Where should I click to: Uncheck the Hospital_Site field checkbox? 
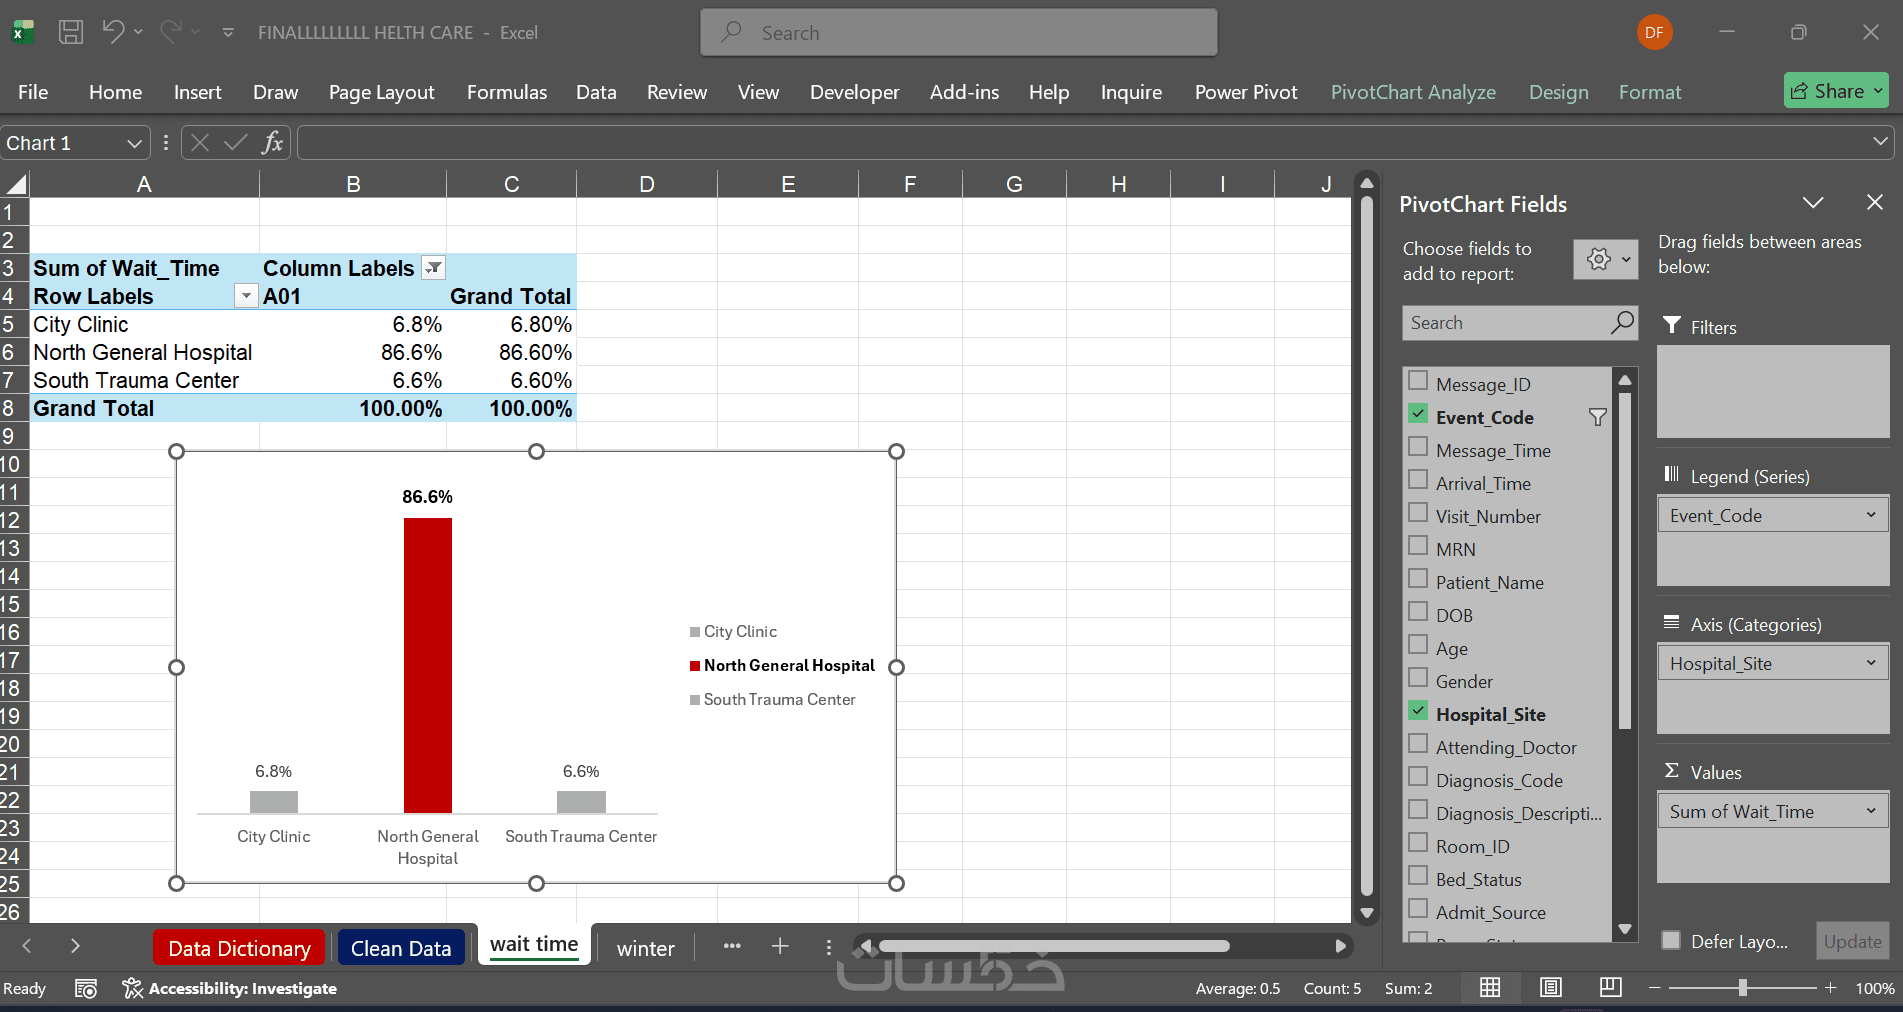click(1418, 711)
